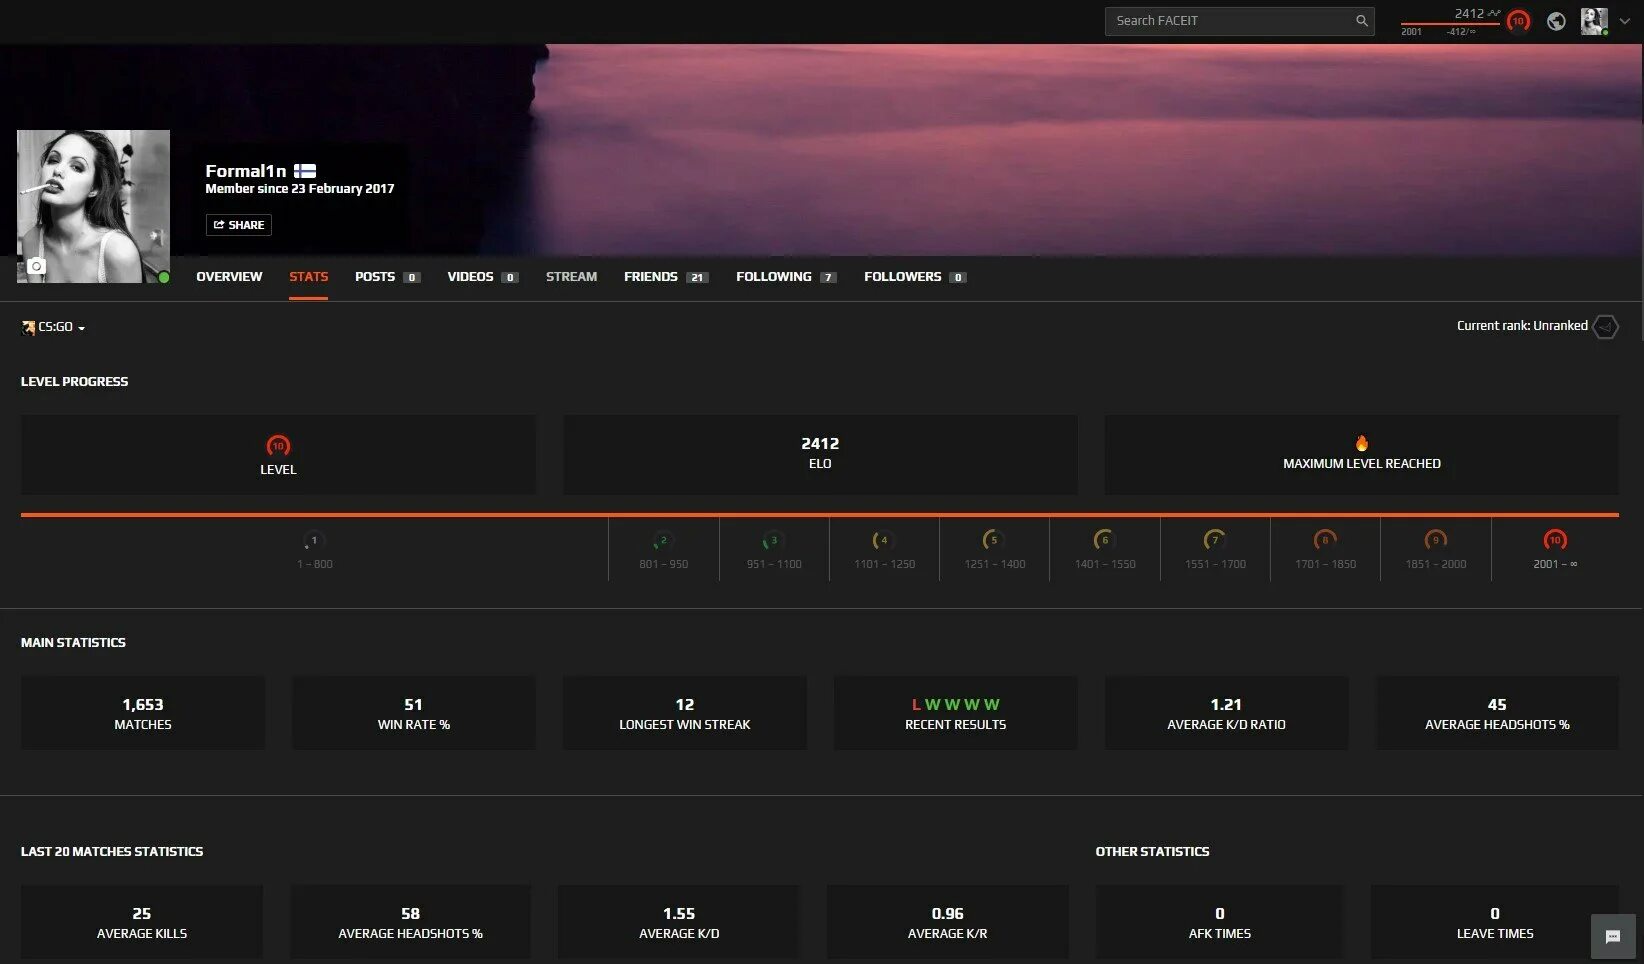Click the level 4 icon (1101 – 1250)

pos(884,541)
